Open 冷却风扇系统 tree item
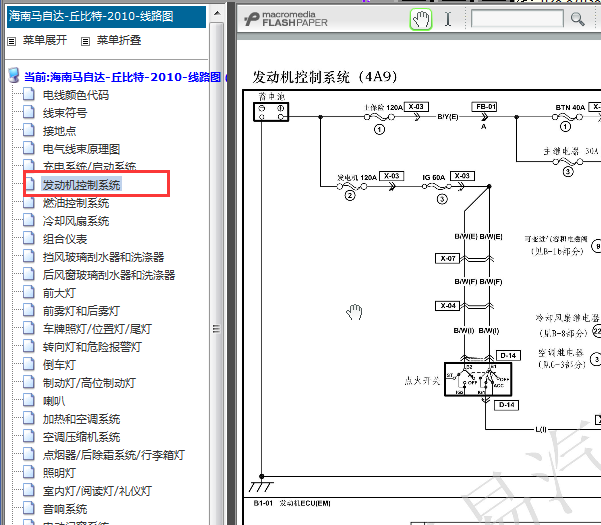 tap(76, 221)
